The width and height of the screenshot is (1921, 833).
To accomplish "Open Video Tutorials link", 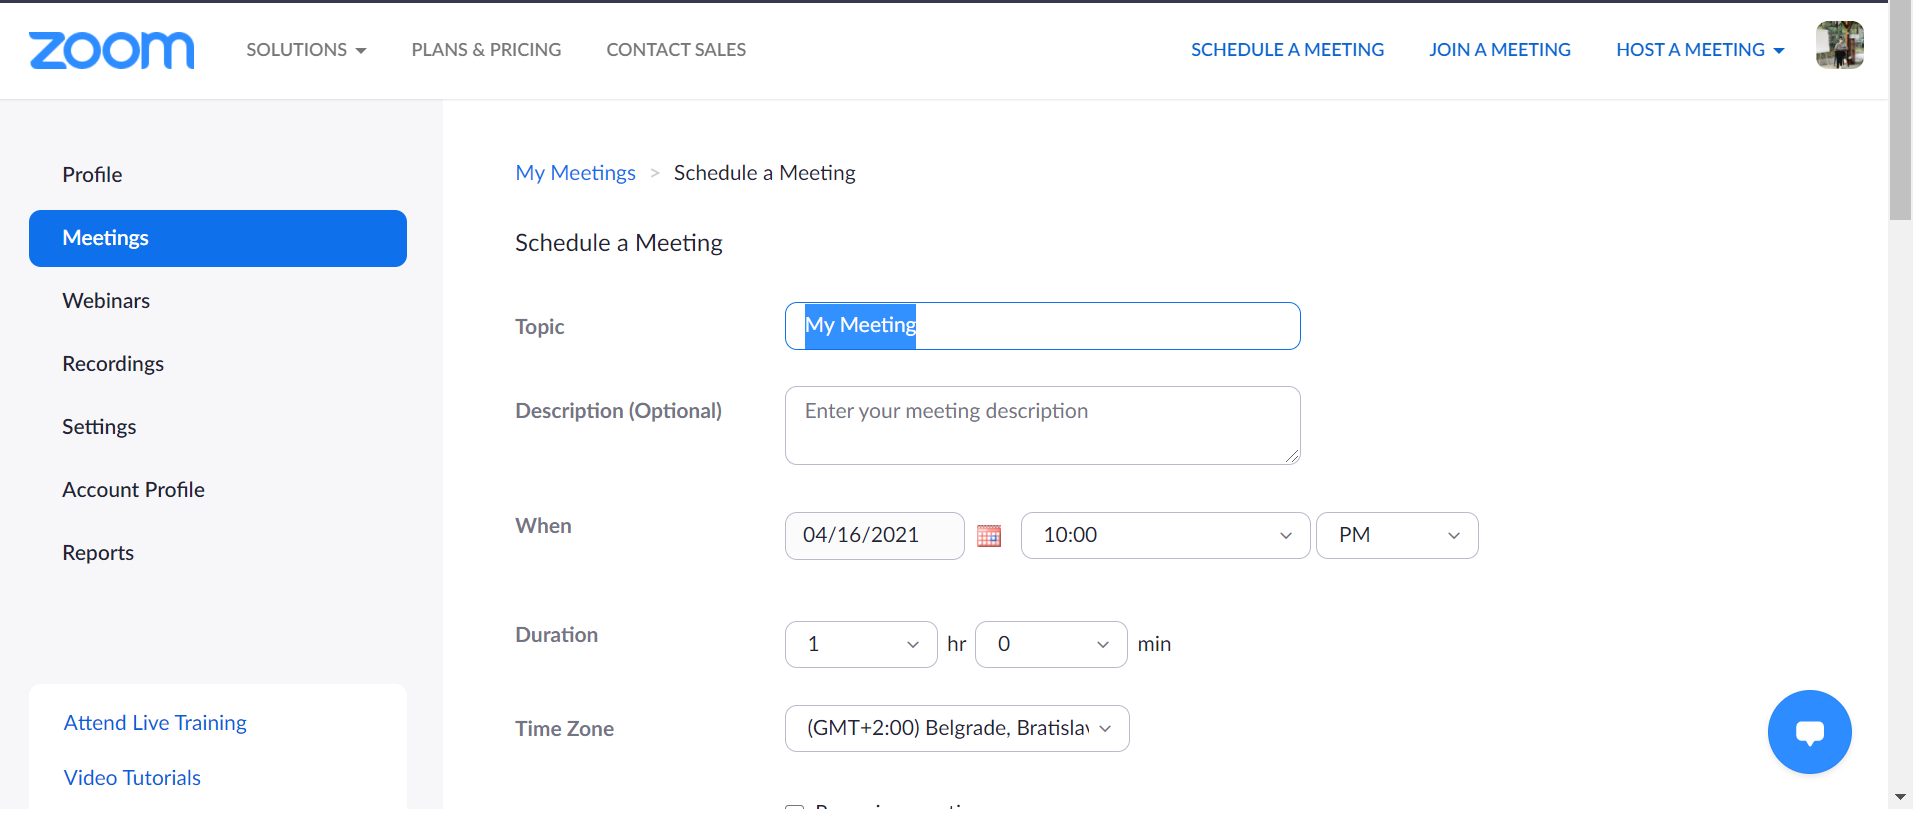I will point(132,778).
